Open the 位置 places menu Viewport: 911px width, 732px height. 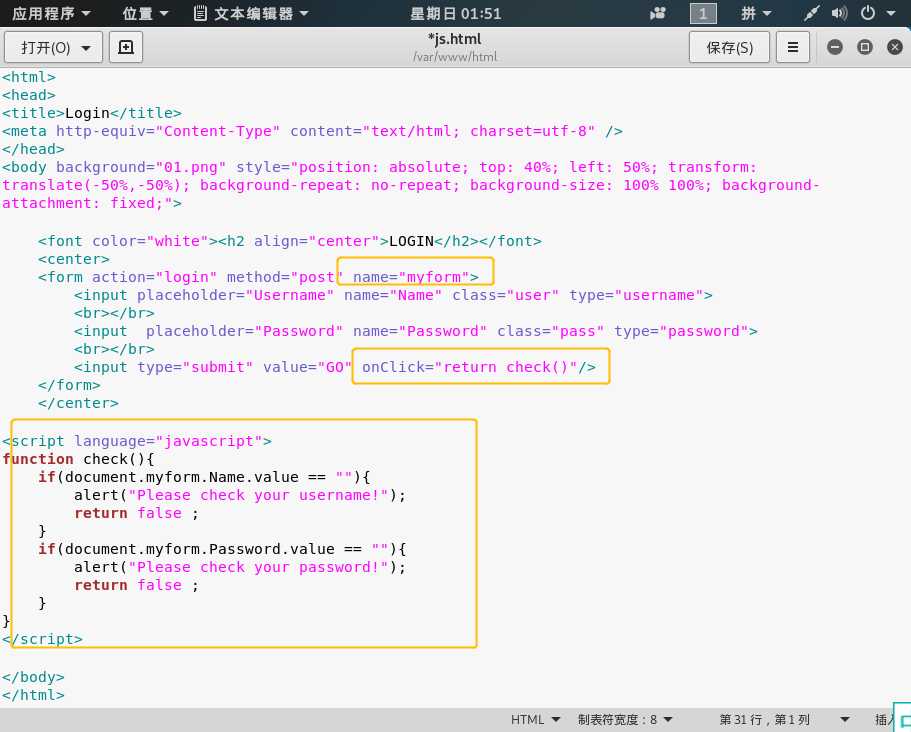tap(145, 13)
